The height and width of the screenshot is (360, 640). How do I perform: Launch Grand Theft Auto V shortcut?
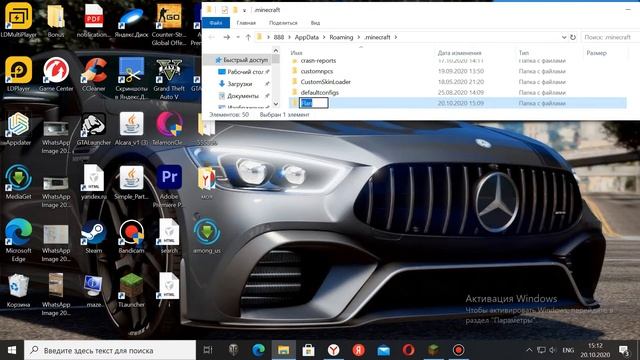click(x=169, y=78)
